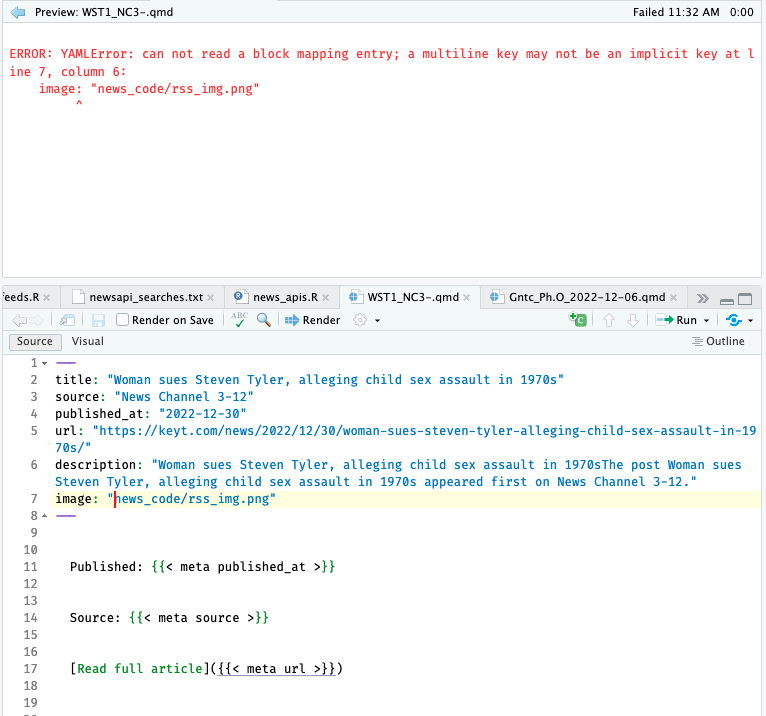Screen dimensions: 766x716
Task: Go to previous chunk up arrow
Action: (x=609, y=320)
